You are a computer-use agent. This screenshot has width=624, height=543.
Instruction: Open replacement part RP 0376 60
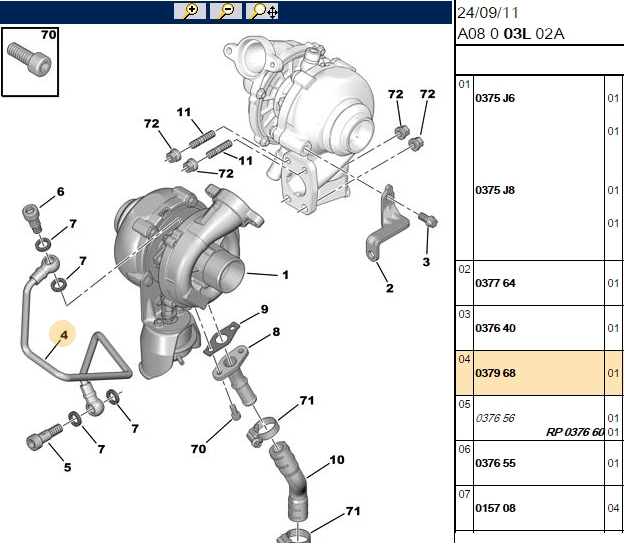575,432
